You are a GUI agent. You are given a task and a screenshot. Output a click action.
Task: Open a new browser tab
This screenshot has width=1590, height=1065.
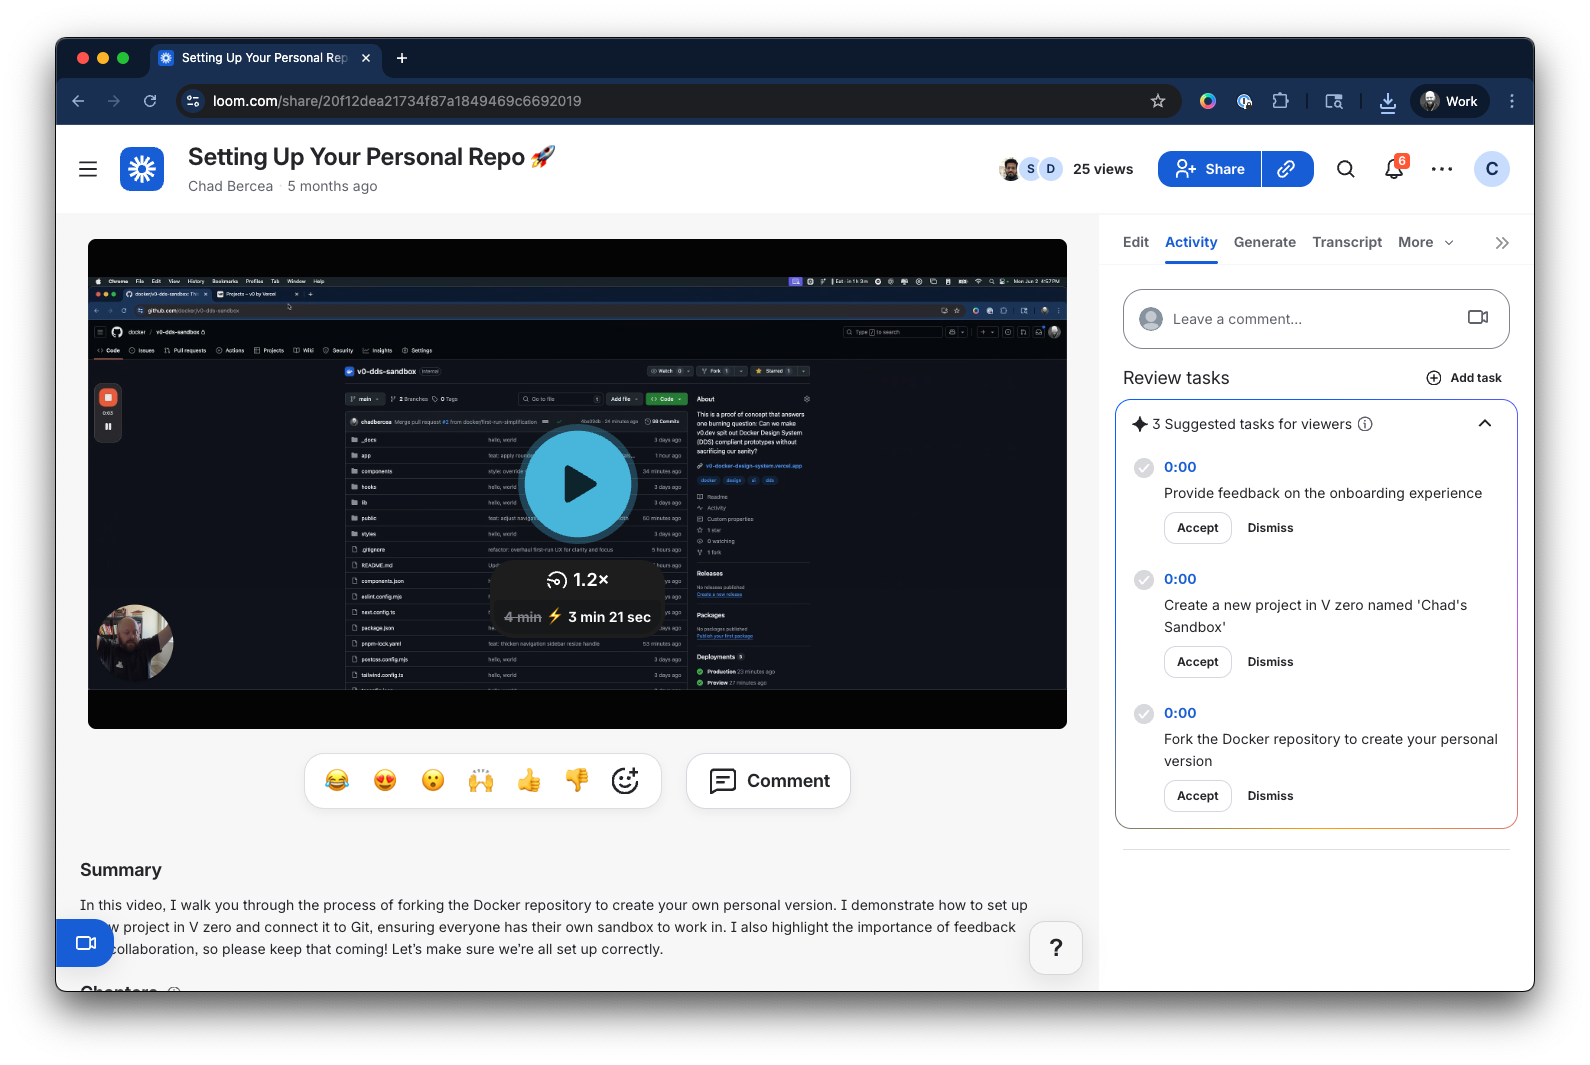[x=402, y=58]
